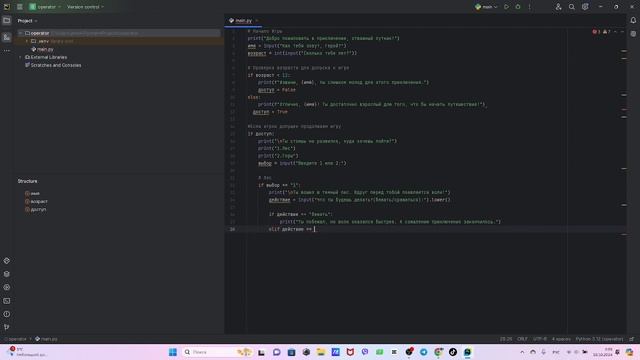Open Python Packages tool window
Screen dimensions: 640x360
[7, 260]
